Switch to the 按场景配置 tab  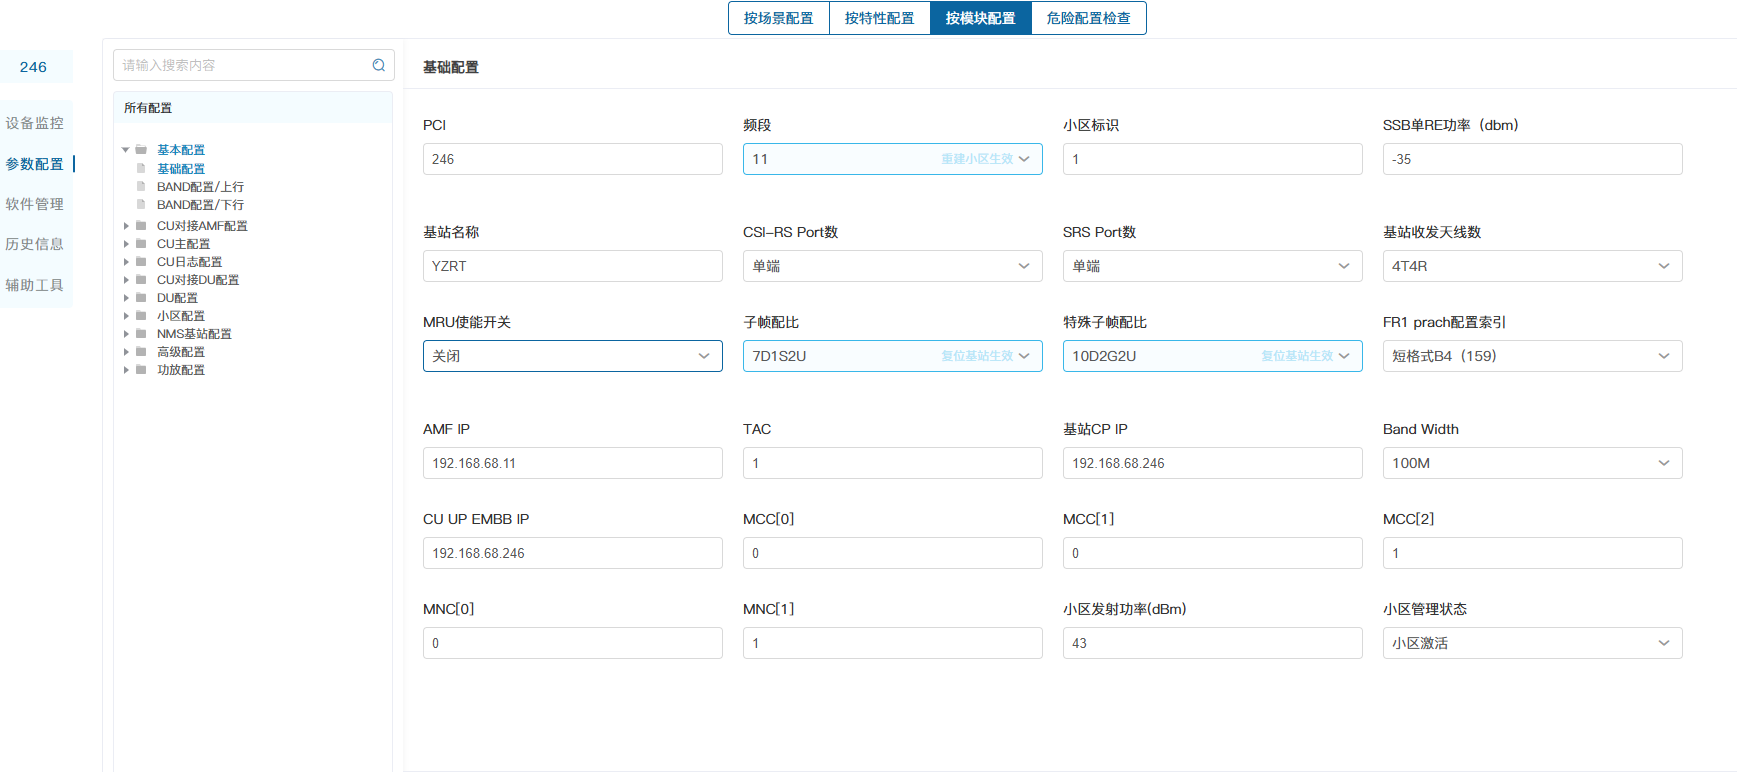779,18
